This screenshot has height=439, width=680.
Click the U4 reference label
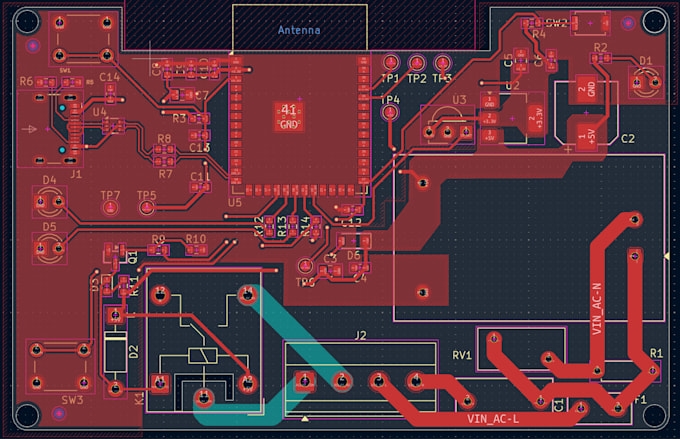[99, 112]
